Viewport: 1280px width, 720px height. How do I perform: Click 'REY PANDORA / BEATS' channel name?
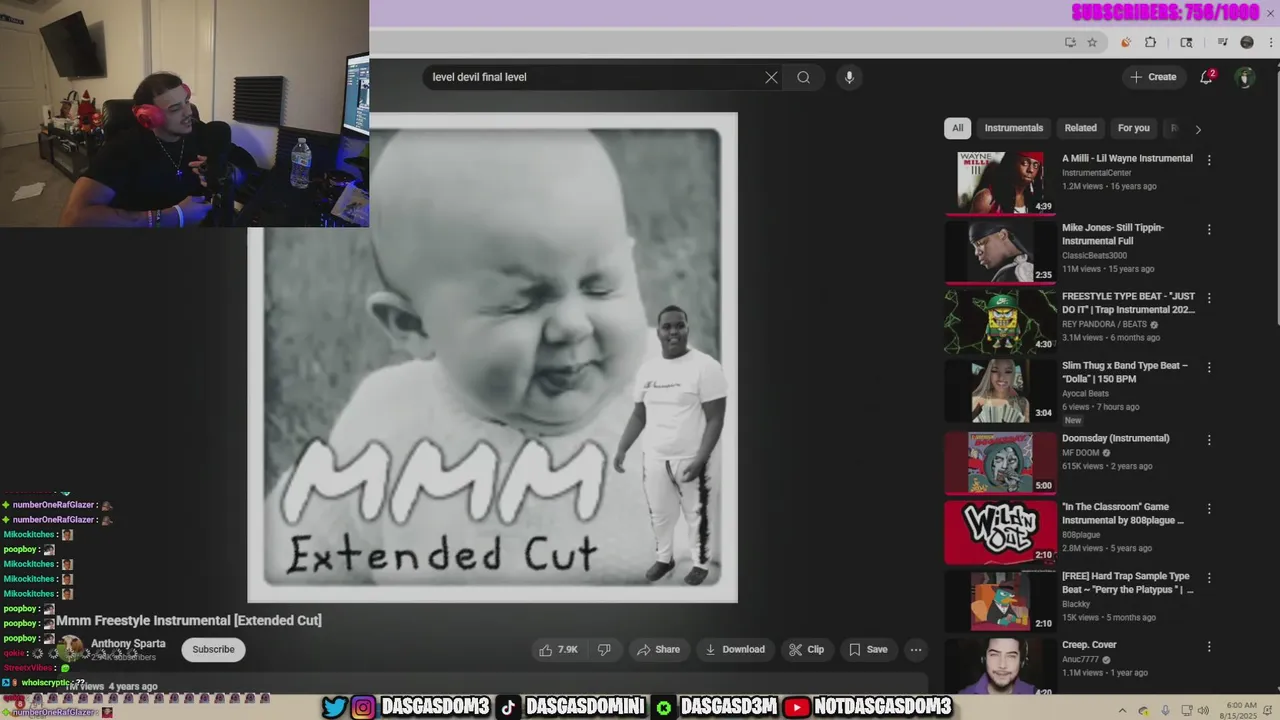(x=1105, y=325)
